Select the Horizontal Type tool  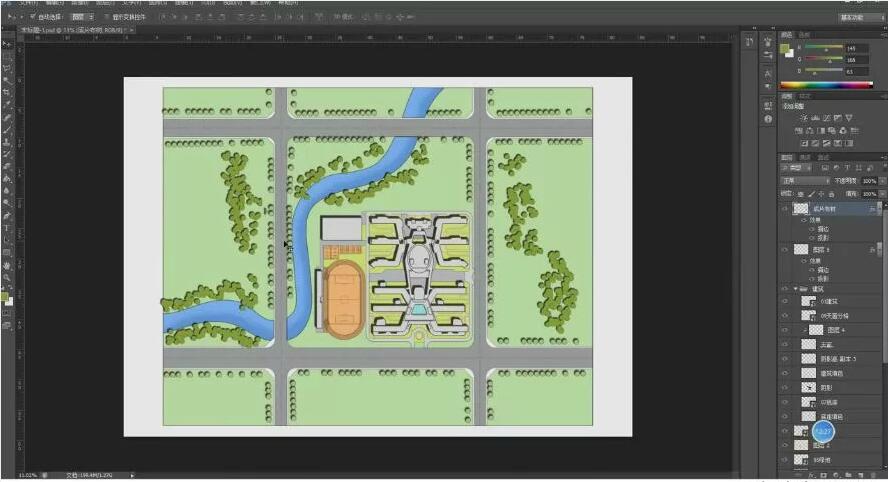coord(6,228)
